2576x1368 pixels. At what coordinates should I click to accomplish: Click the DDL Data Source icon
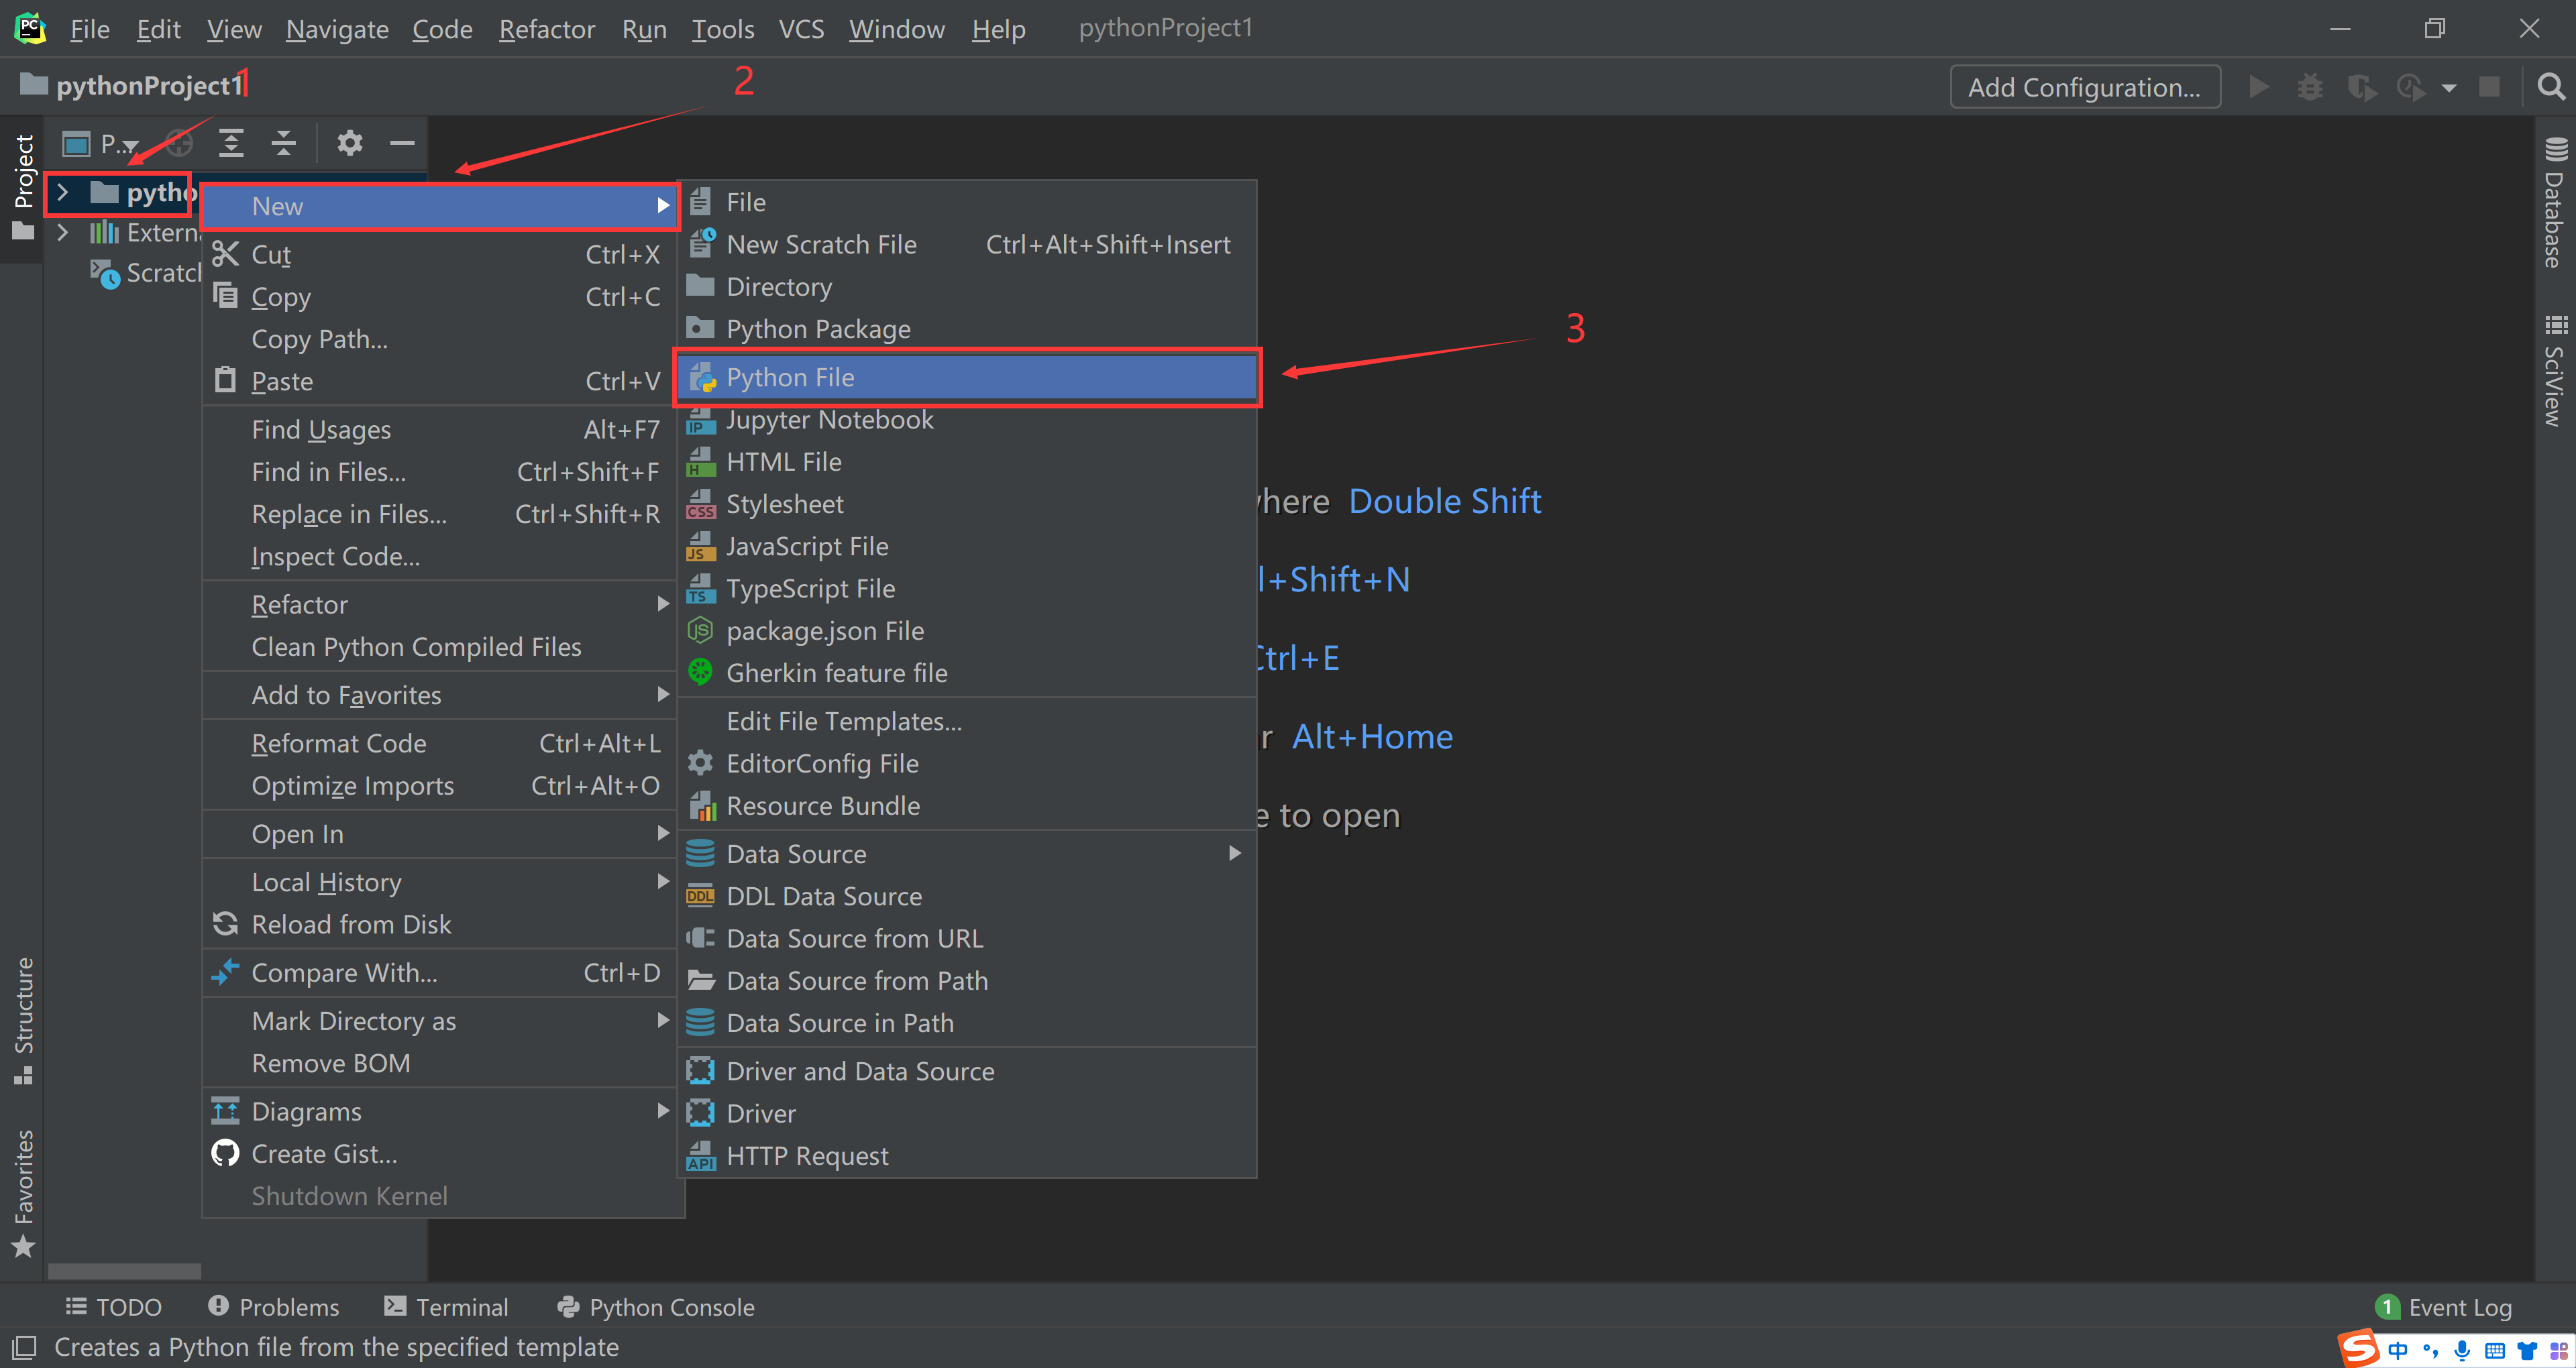[700, 896]
